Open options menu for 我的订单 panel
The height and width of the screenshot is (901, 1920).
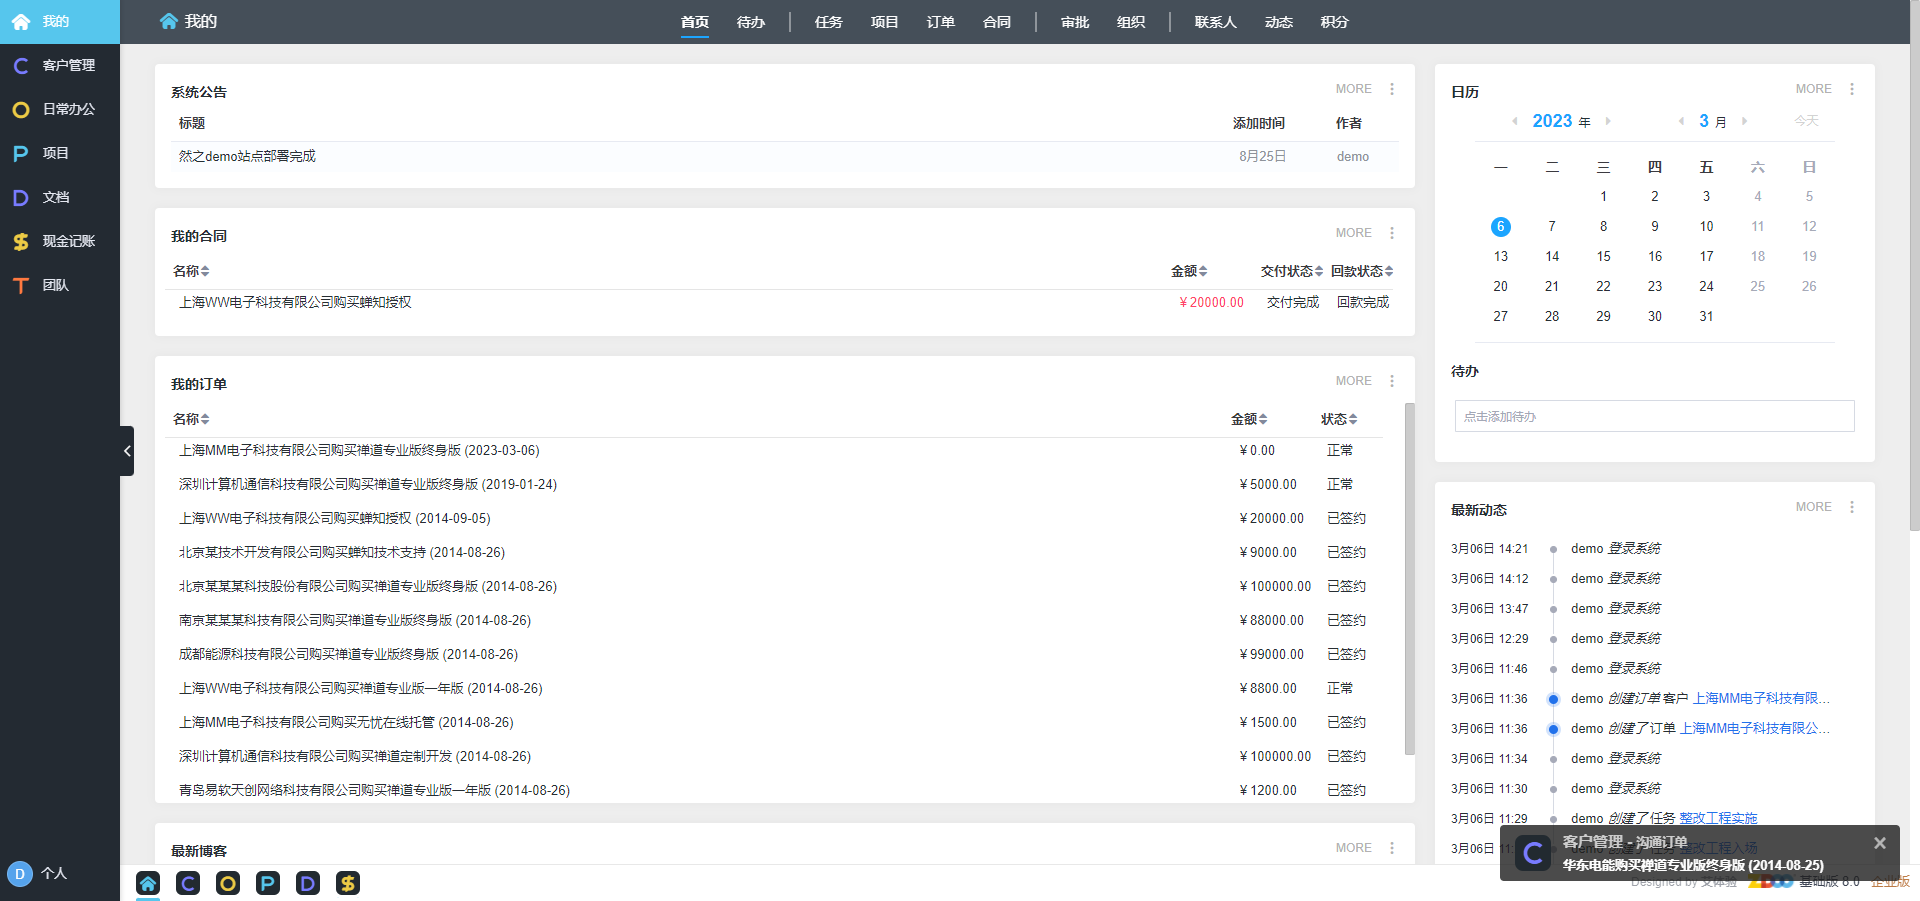pyautogui.click(x=1392, y=381)
